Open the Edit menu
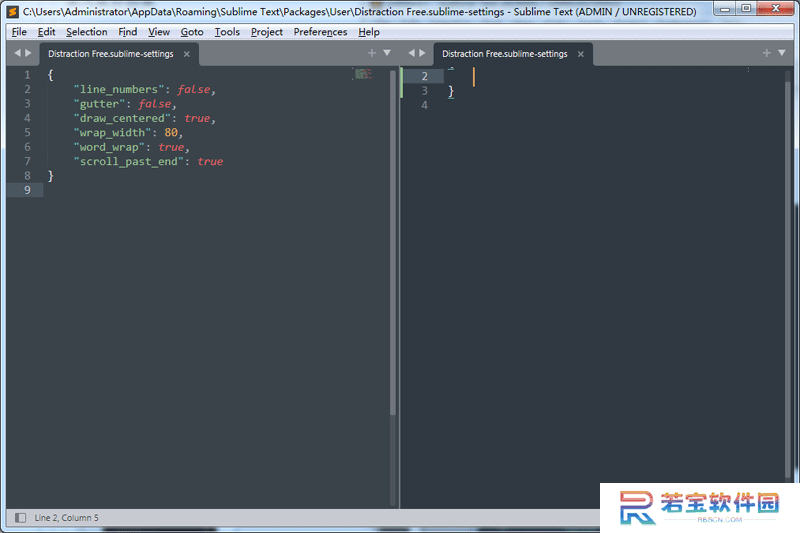Screen dimensions: 800x533 46,32
